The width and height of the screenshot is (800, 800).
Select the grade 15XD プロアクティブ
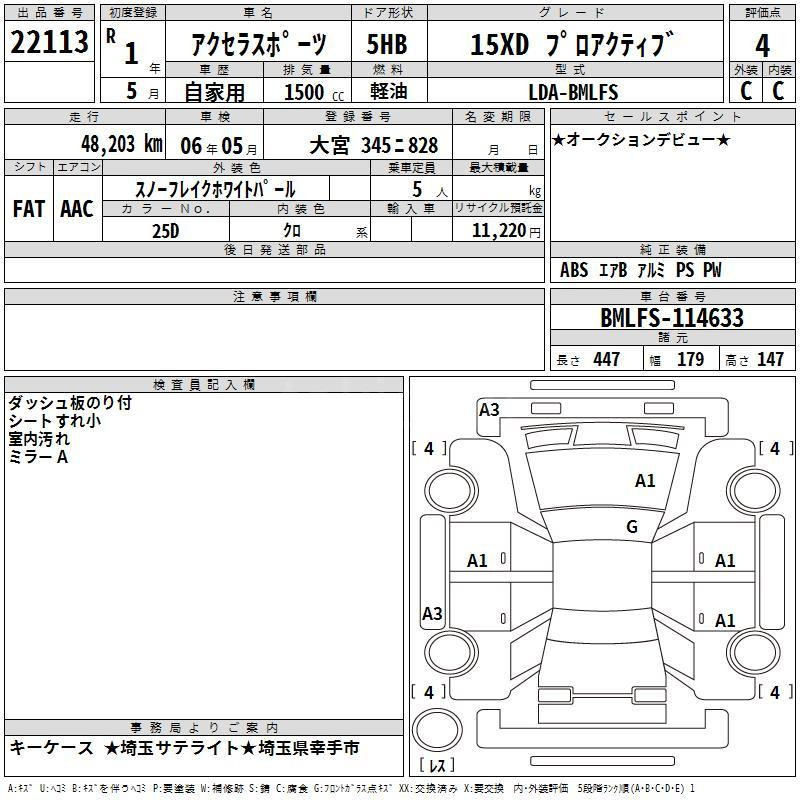click(x=572, y=44)
